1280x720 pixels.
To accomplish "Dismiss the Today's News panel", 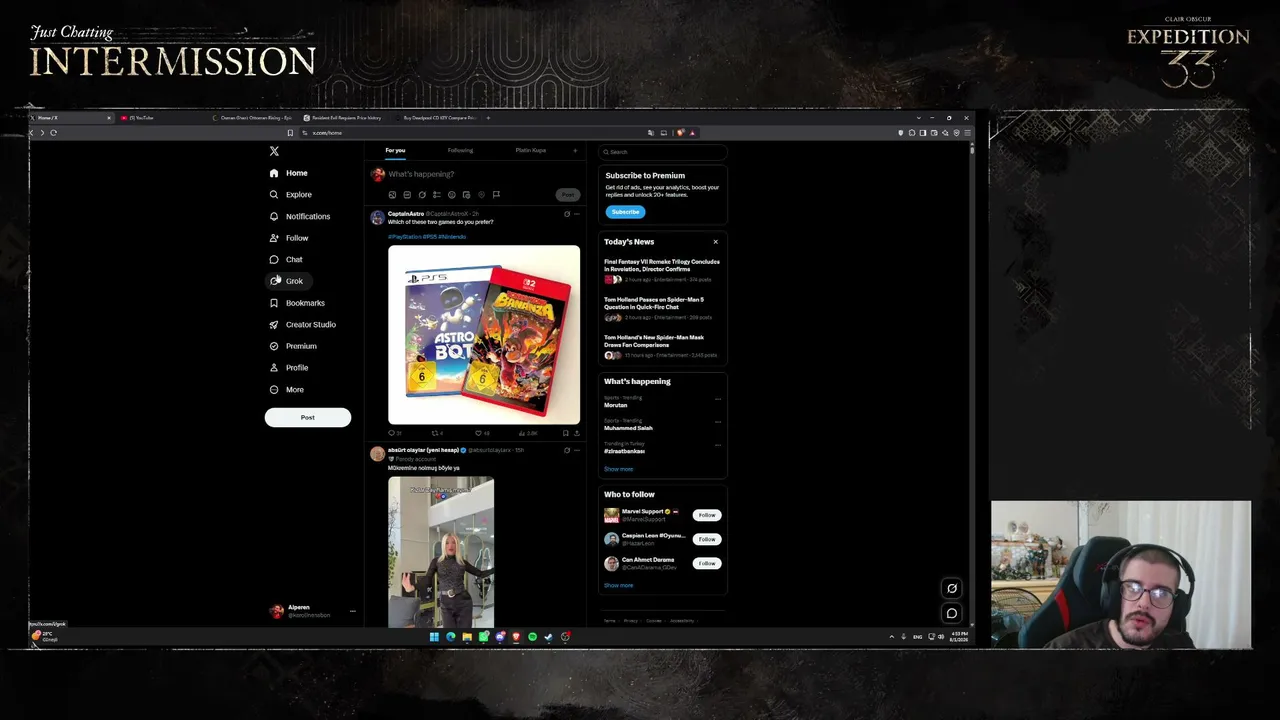I will click(x=715, y=242).
